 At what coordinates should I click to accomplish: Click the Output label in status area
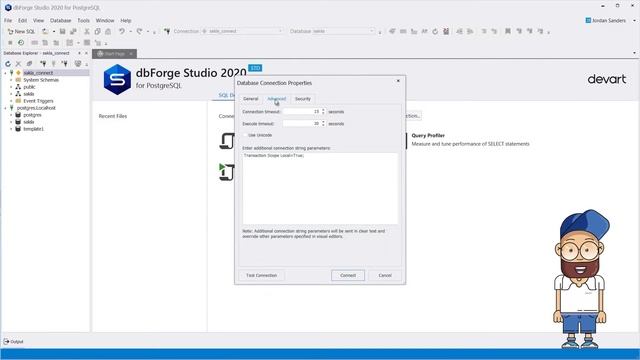click(17, 342)
